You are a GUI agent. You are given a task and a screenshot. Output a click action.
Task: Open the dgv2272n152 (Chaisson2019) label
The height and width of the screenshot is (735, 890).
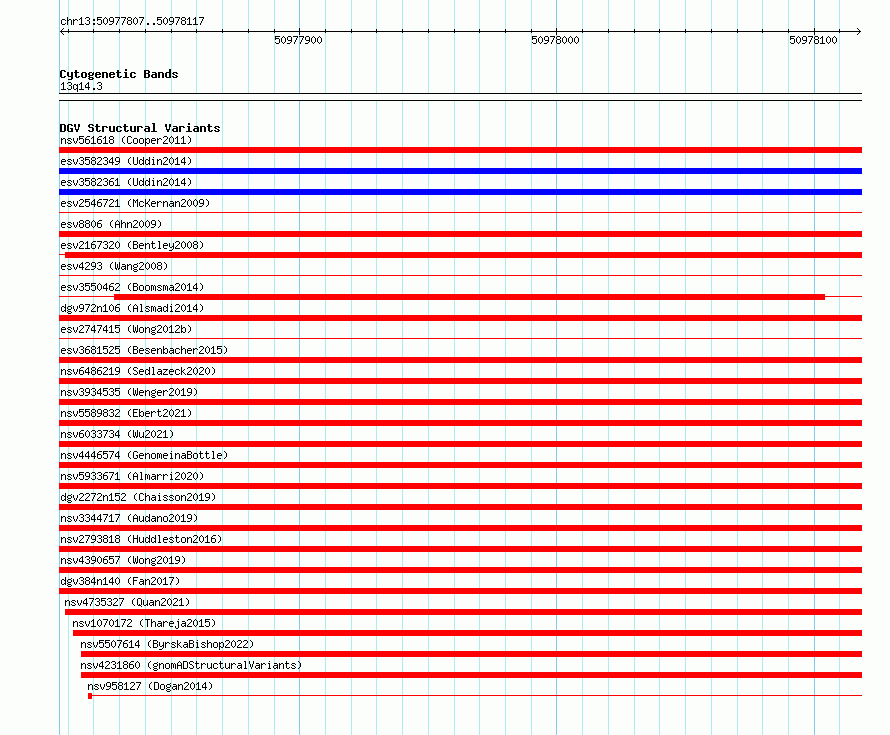click(x=138, y=497)
